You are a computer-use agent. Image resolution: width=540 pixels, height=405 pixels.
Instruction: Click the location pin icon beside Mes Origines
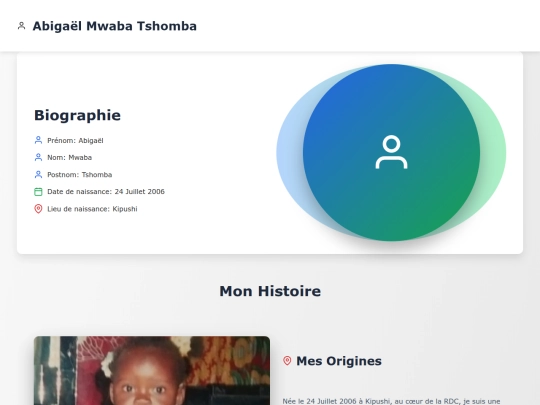coord(287,361)
